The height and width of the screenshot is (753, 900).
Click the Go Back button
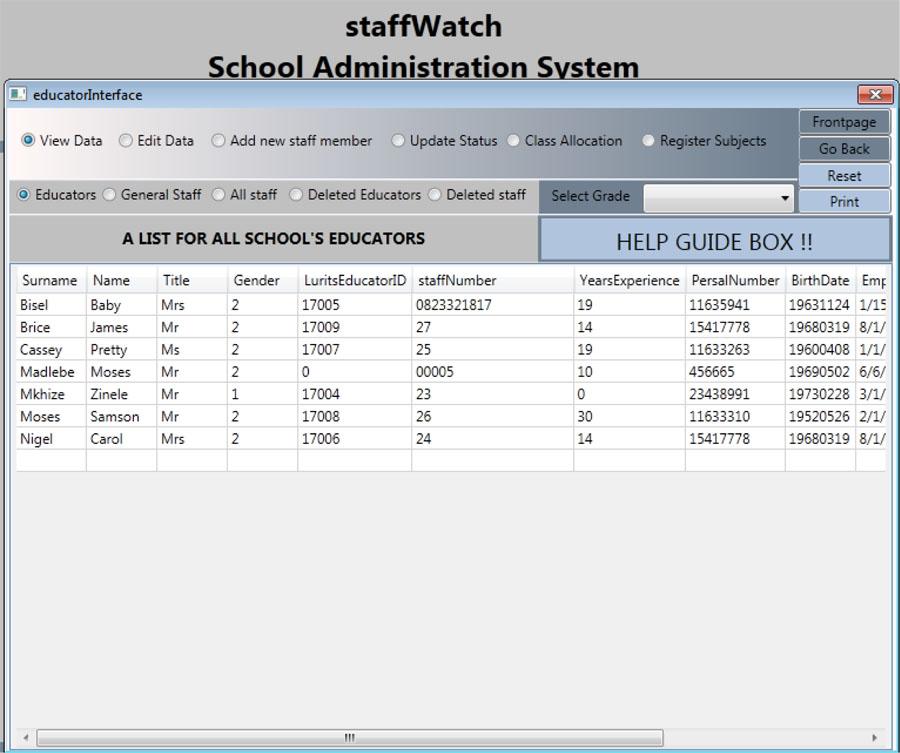coord(843,148)
